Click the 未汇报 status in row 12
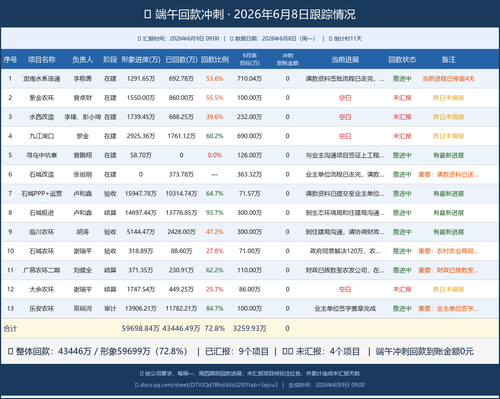The height and width of the screenshot is (399, 500). point(402,289)
